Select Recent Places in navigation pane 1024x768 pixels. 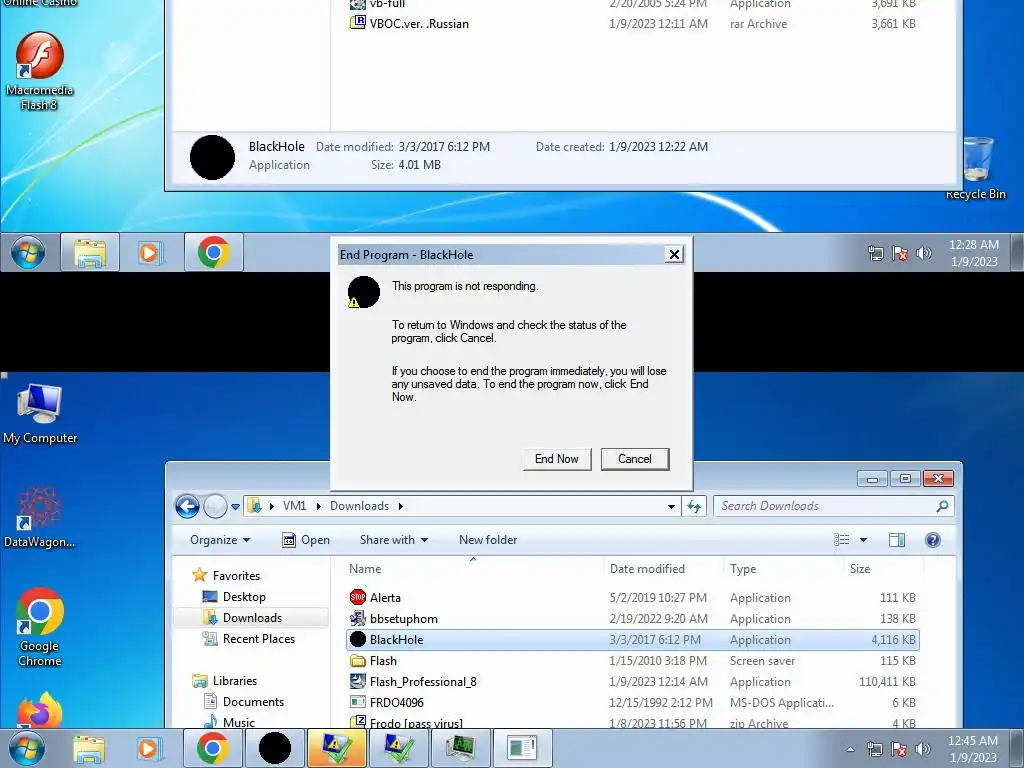[x=248, y=639]
